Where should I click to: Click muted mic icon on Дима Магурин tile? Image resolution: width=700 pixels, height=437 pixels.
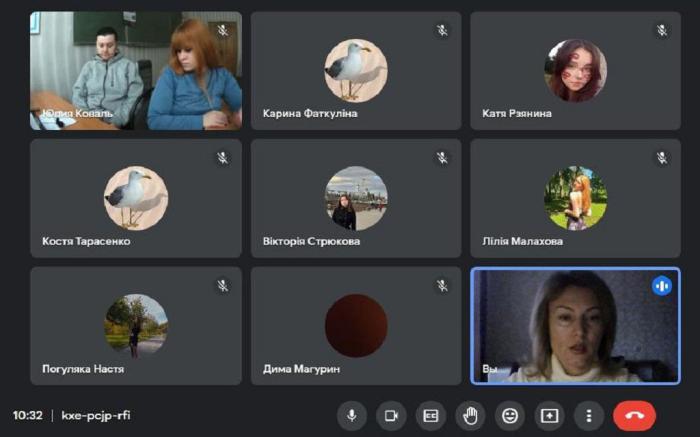pyautogui.click(x=442, y=286)
